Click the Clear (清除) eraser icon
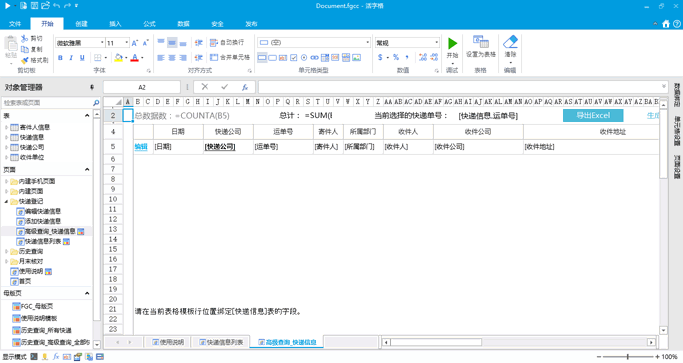Viewport: 683px width, 363px height. (x=510, y=42)
